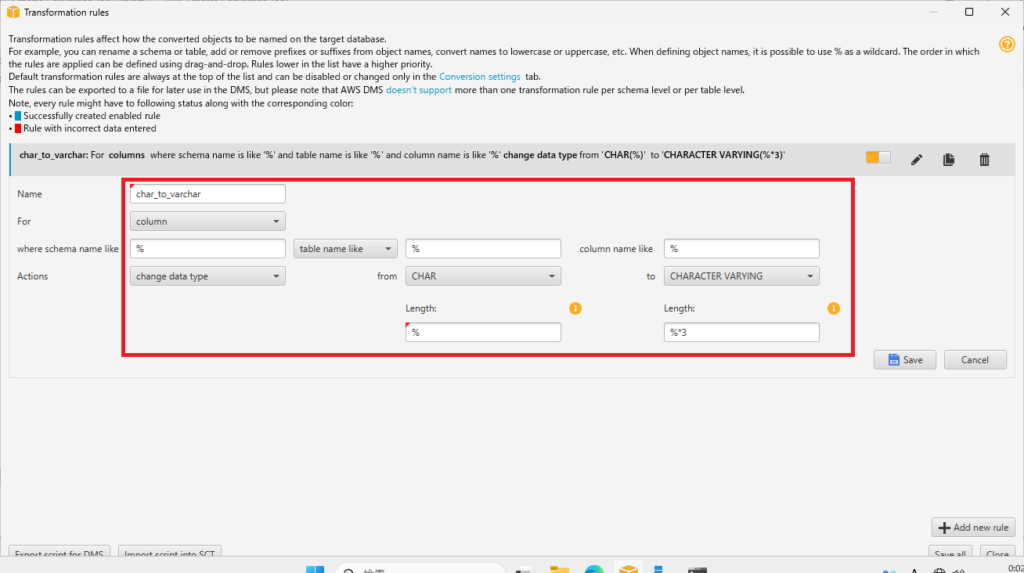Viewport: 1024px width, 573px height.
Task: Expand the 'from' CHAR type dropdown
Action: pyautogui.click(x=483, y=276)
